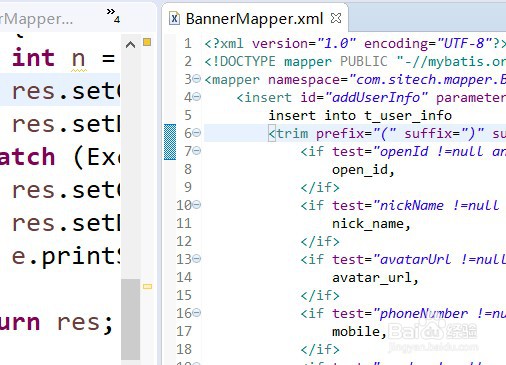The height and width of the screenshot is (365, 506).
Task: Collapse the openId if block at line 7
Action: [x=197, y=151]
